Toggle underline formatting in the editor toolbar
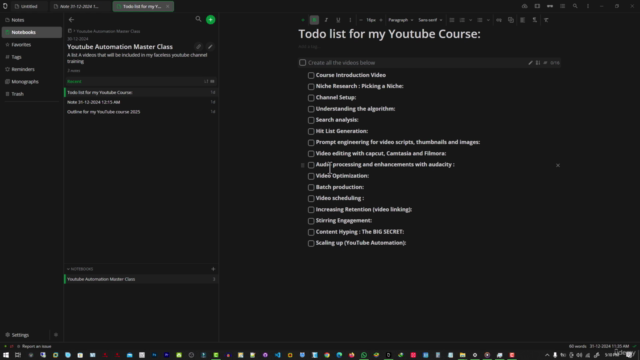The height and width of the screenshot is (360, 640). 338,20
